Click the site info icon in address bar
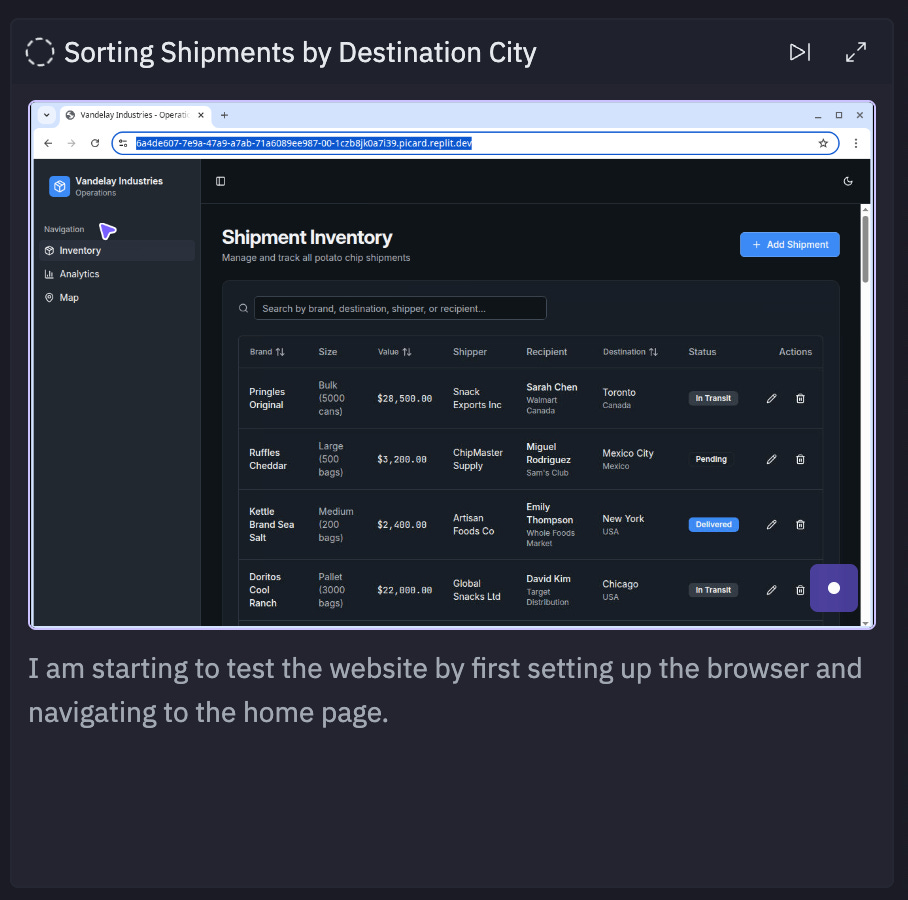This screenshot has height=900, width=908. 123,143
